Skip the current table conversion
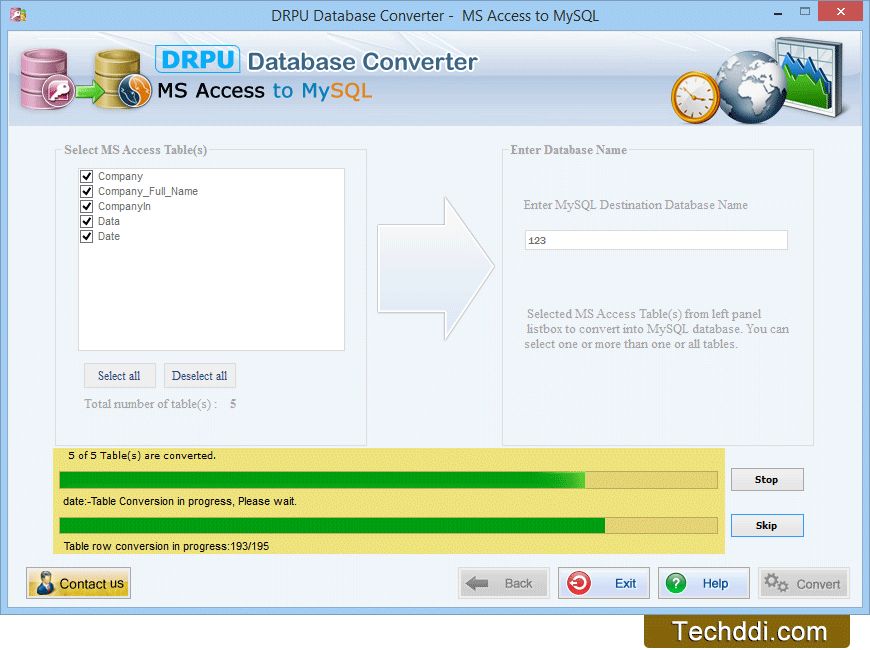Image resolution: width=870 pixels, height=650 pixels. pos(766,526)
